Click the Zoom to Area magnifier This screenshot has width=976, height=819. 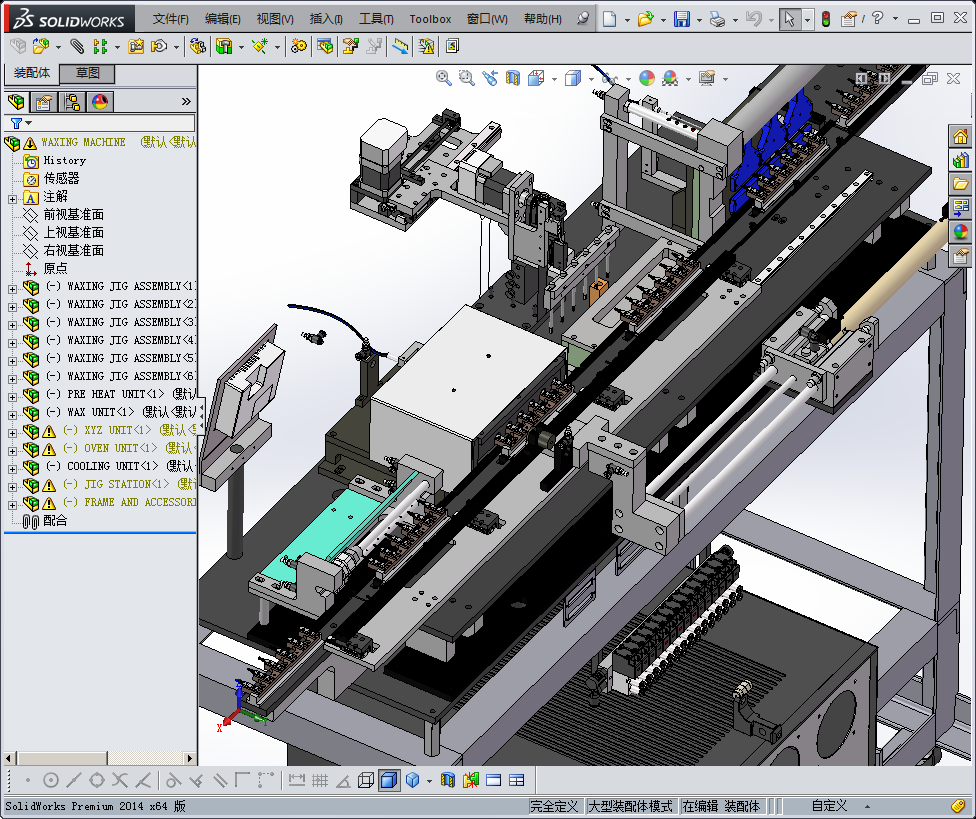tap(467, 78)
